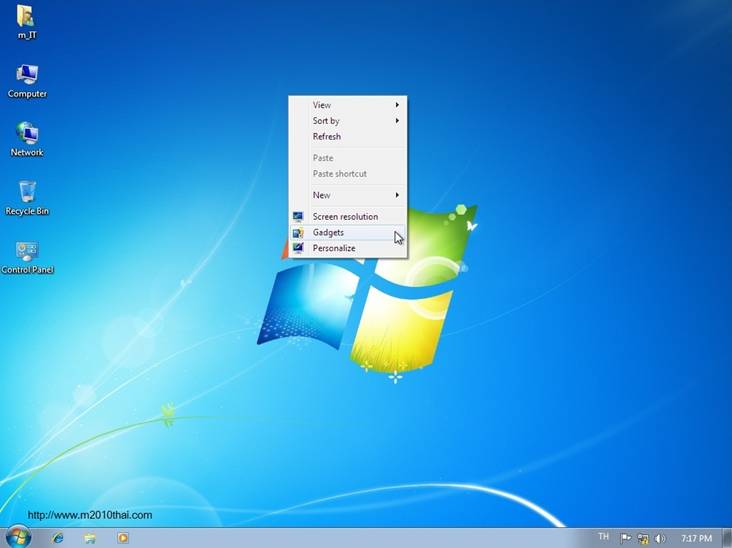Screen dimensions: 732x548
Task: Choose Screen resolution from the context menu
Action: coord(348,217)
